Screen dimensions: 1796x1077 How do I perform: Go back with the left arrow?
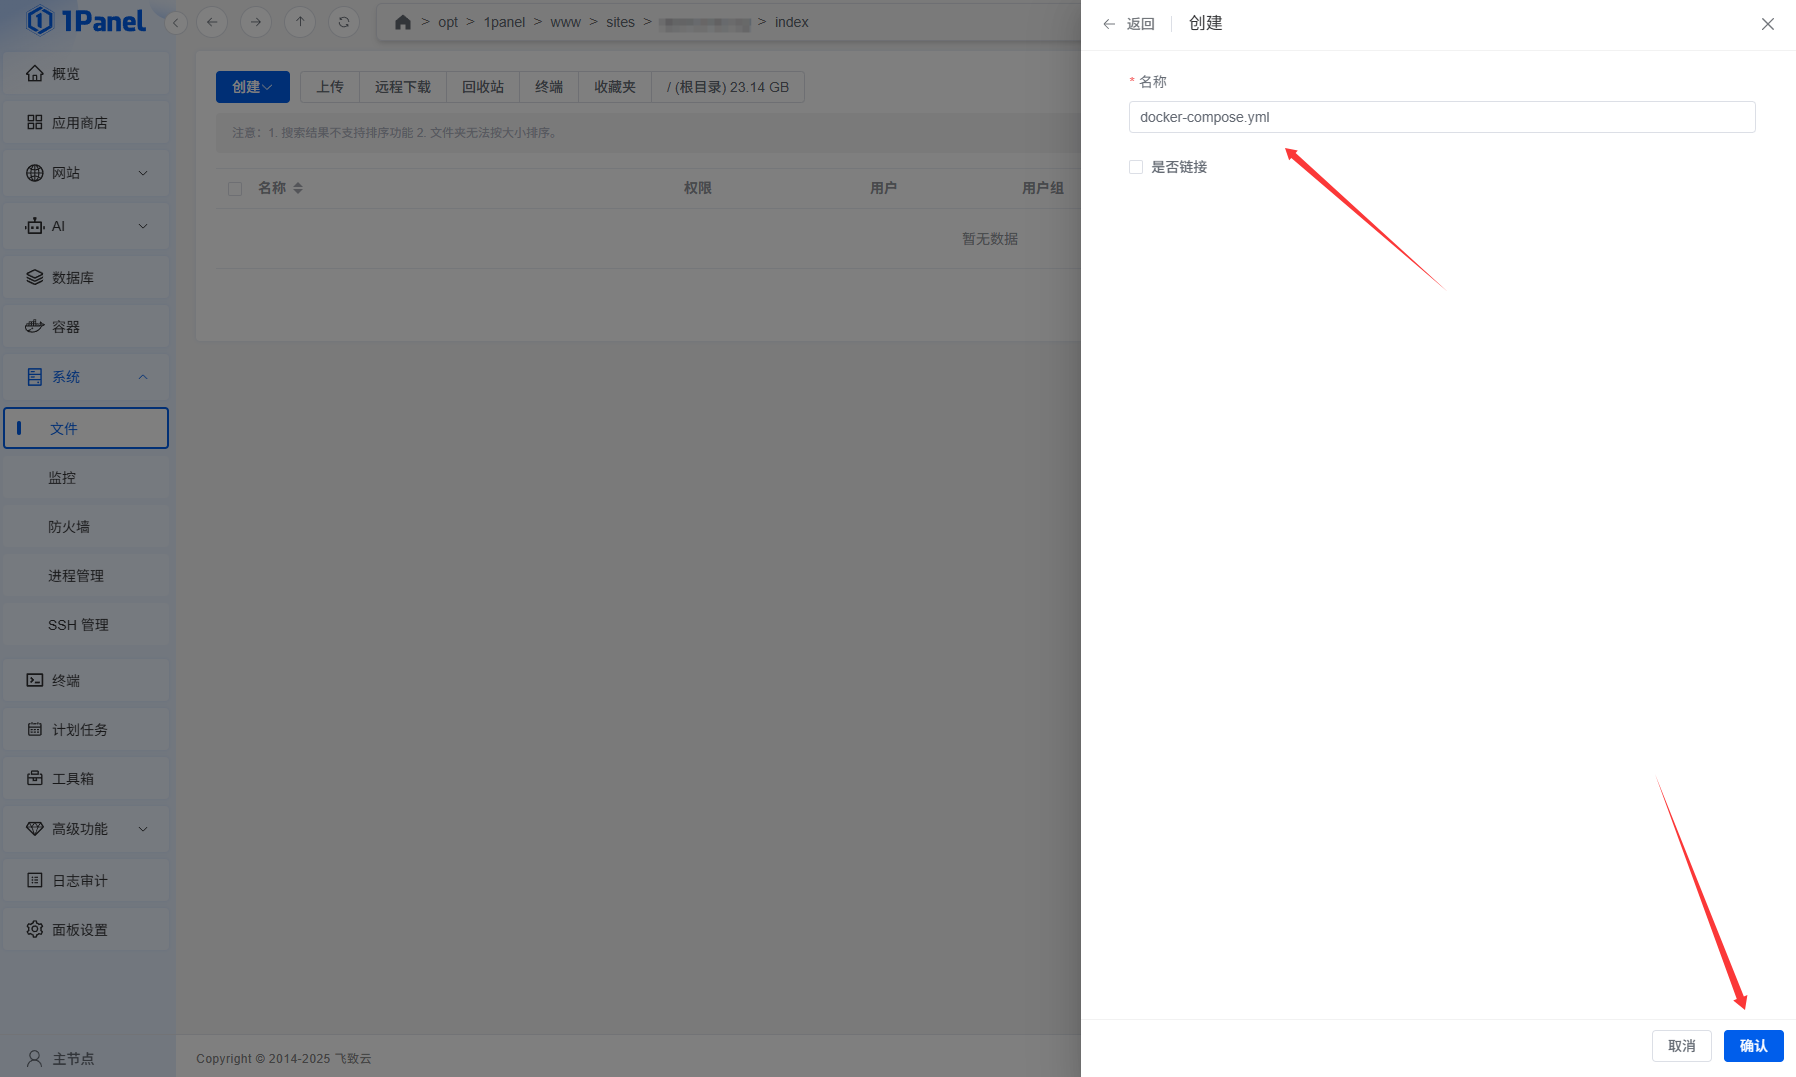point(212,21)
